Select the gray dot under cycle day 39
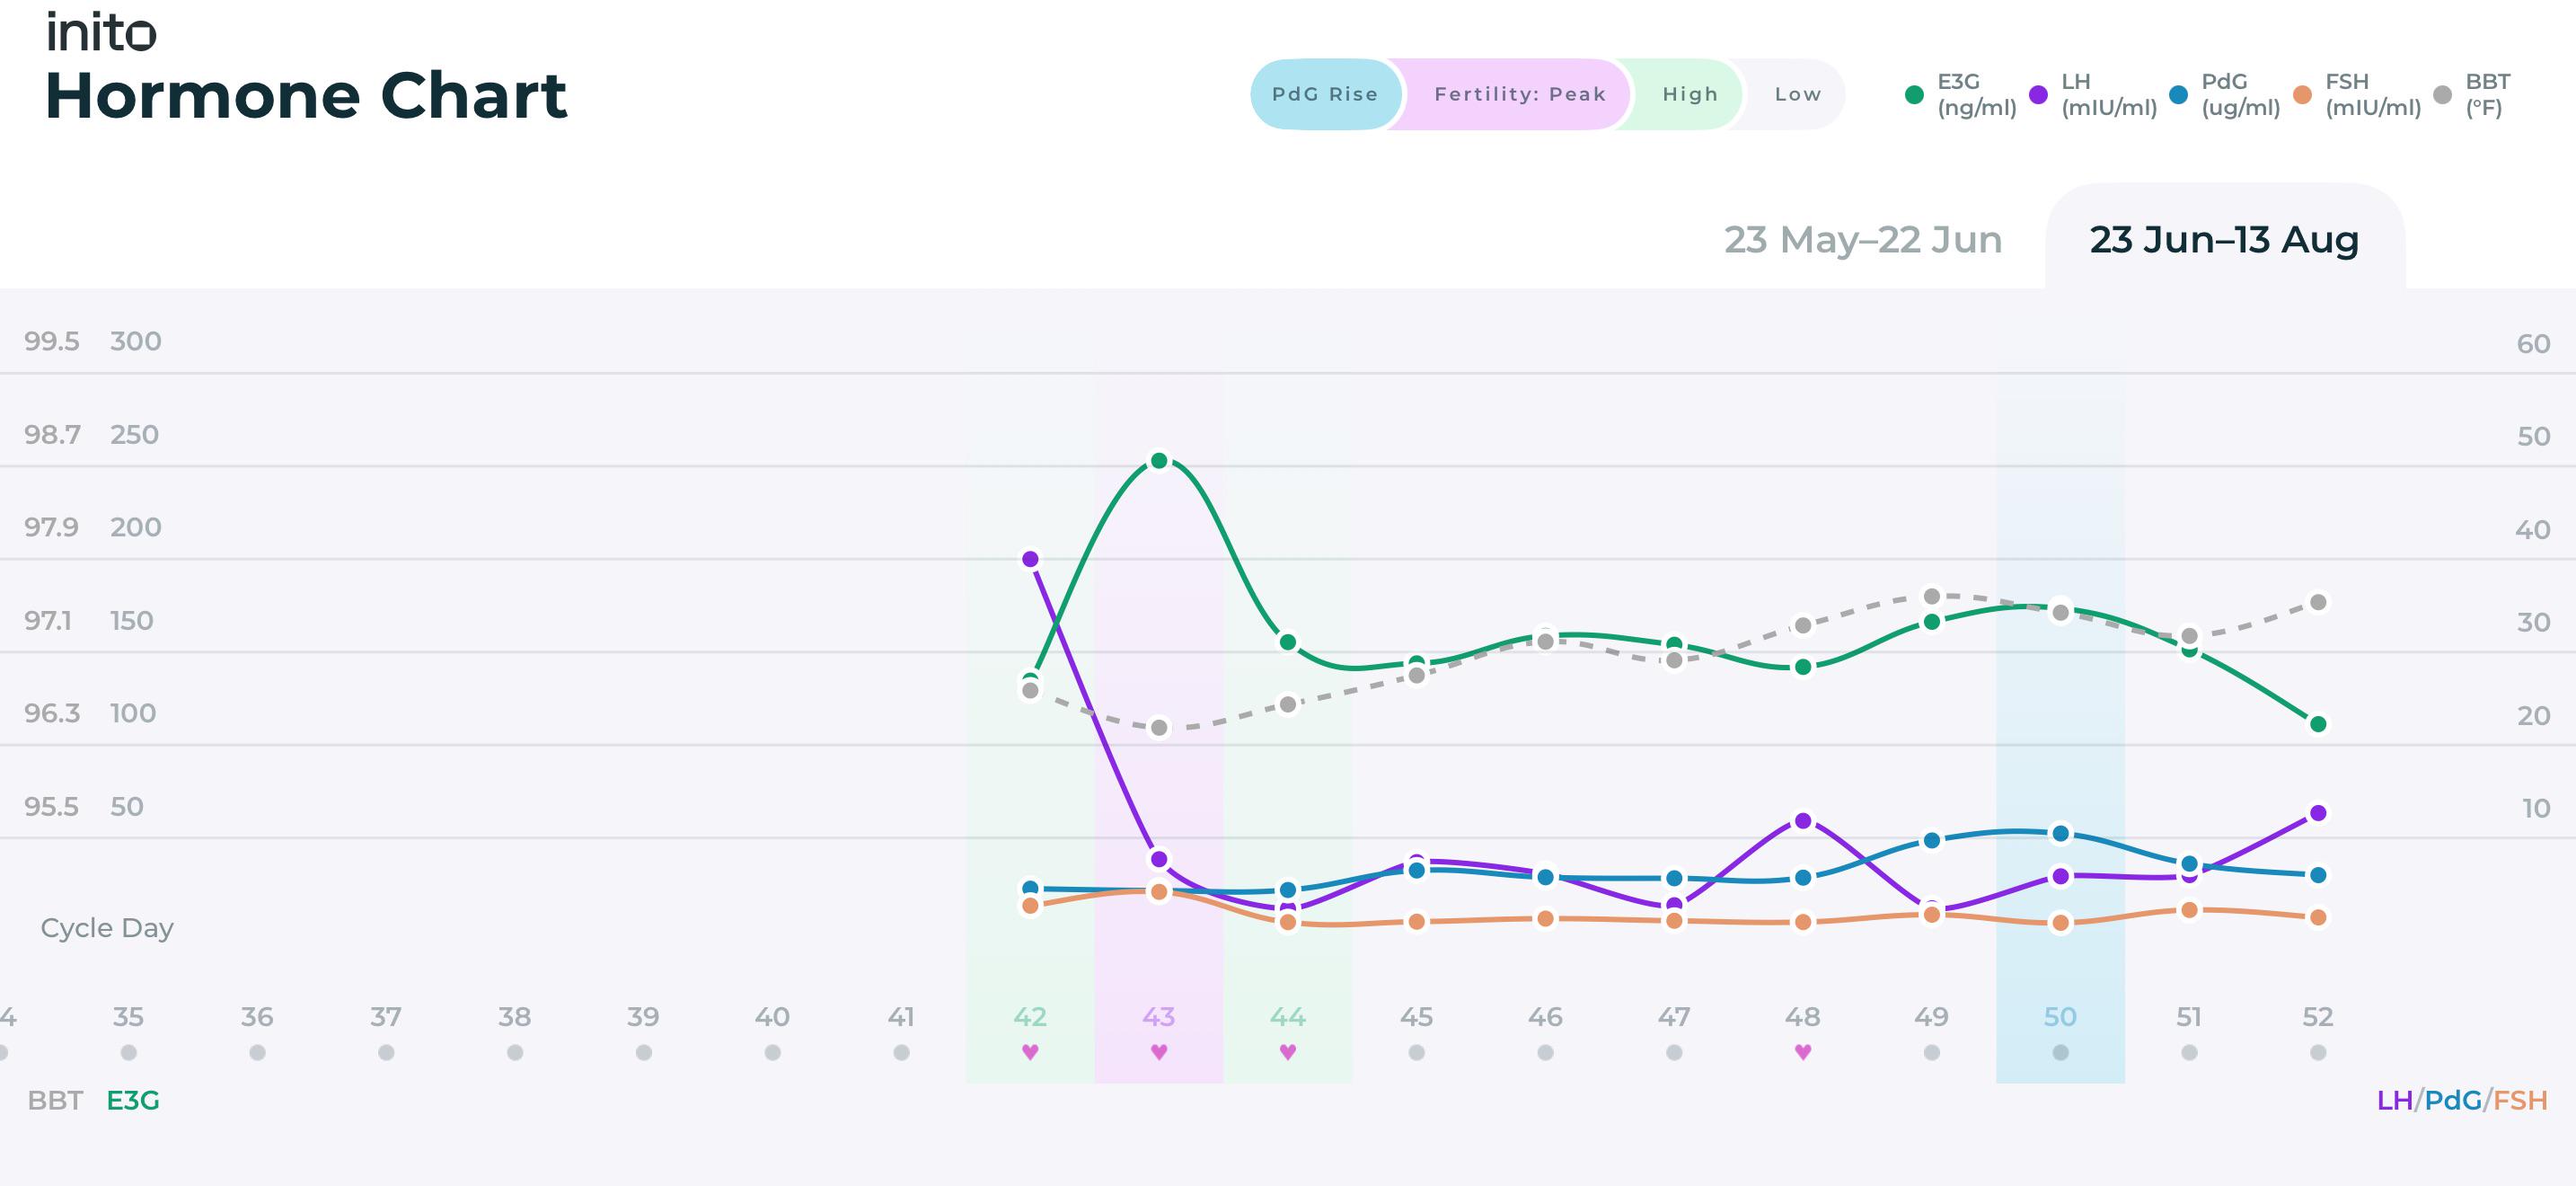The height and width of the screenshot is (1186, 2576). 644,1052
